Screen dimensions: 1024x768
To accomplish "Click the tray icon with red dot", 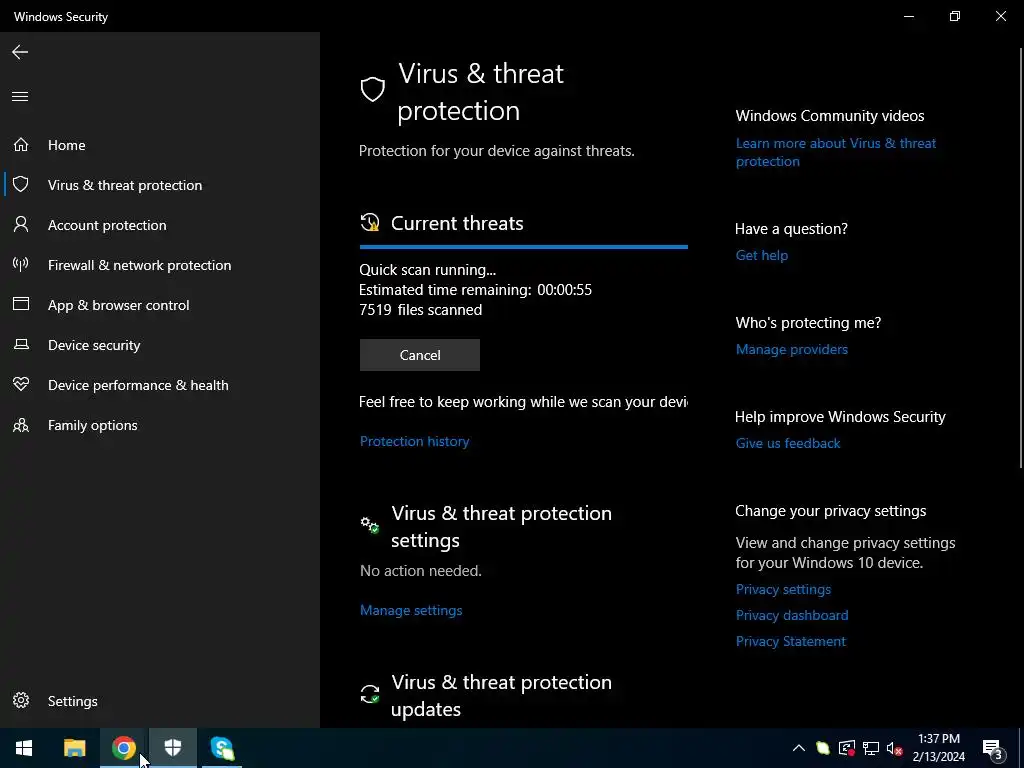I will tap(846, 748).
